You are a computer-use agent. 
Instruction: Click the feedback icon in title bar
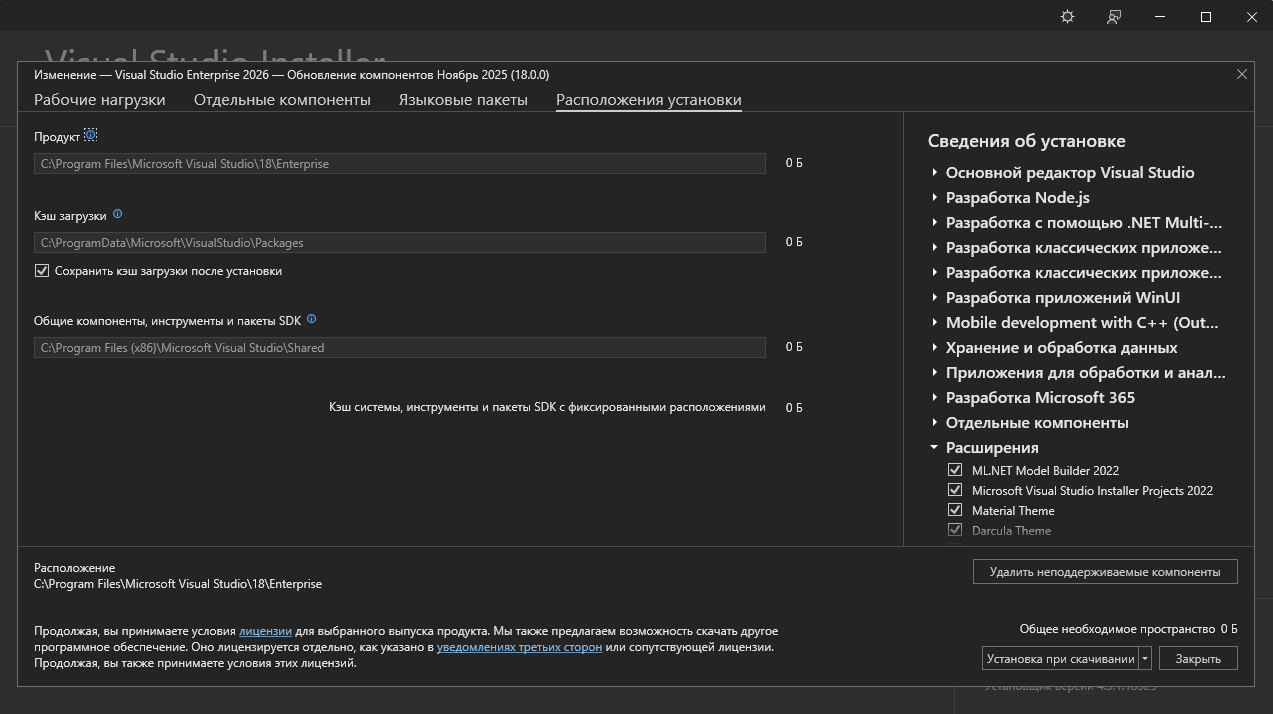(x=1114, y=17)
